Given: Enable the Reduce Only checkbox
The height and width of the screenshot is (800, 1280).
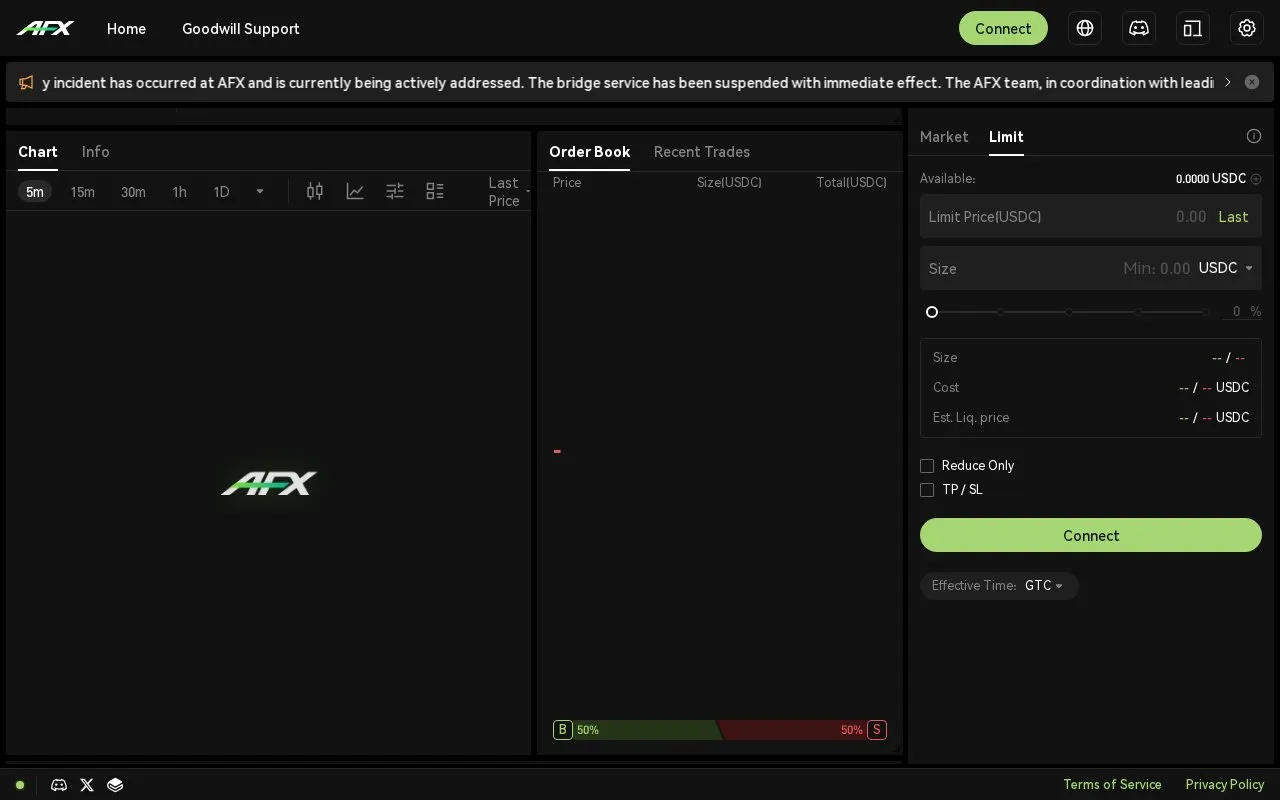Looking at the screenshot, I should tap(927, 466).
